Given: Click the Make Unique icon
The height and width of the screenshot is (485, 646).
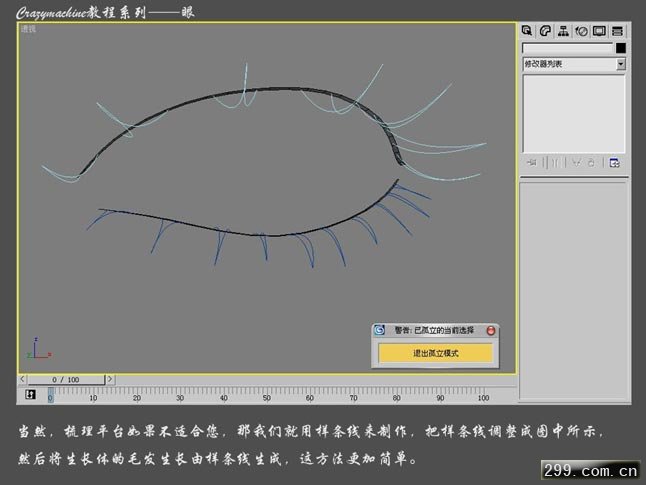Looking at the screenshot, I should coord(576,163).
